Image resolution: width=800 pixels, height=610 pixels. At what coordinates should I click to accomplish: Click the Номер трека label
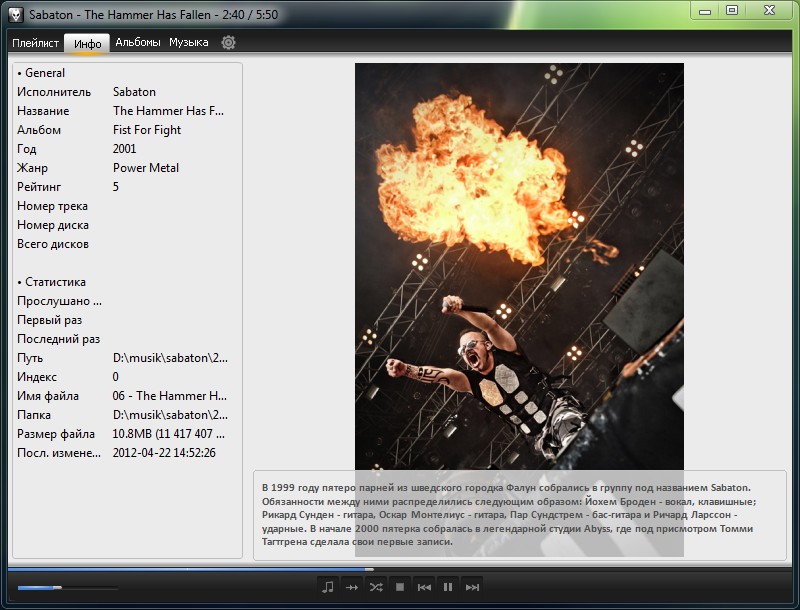(x=53, y=206)
